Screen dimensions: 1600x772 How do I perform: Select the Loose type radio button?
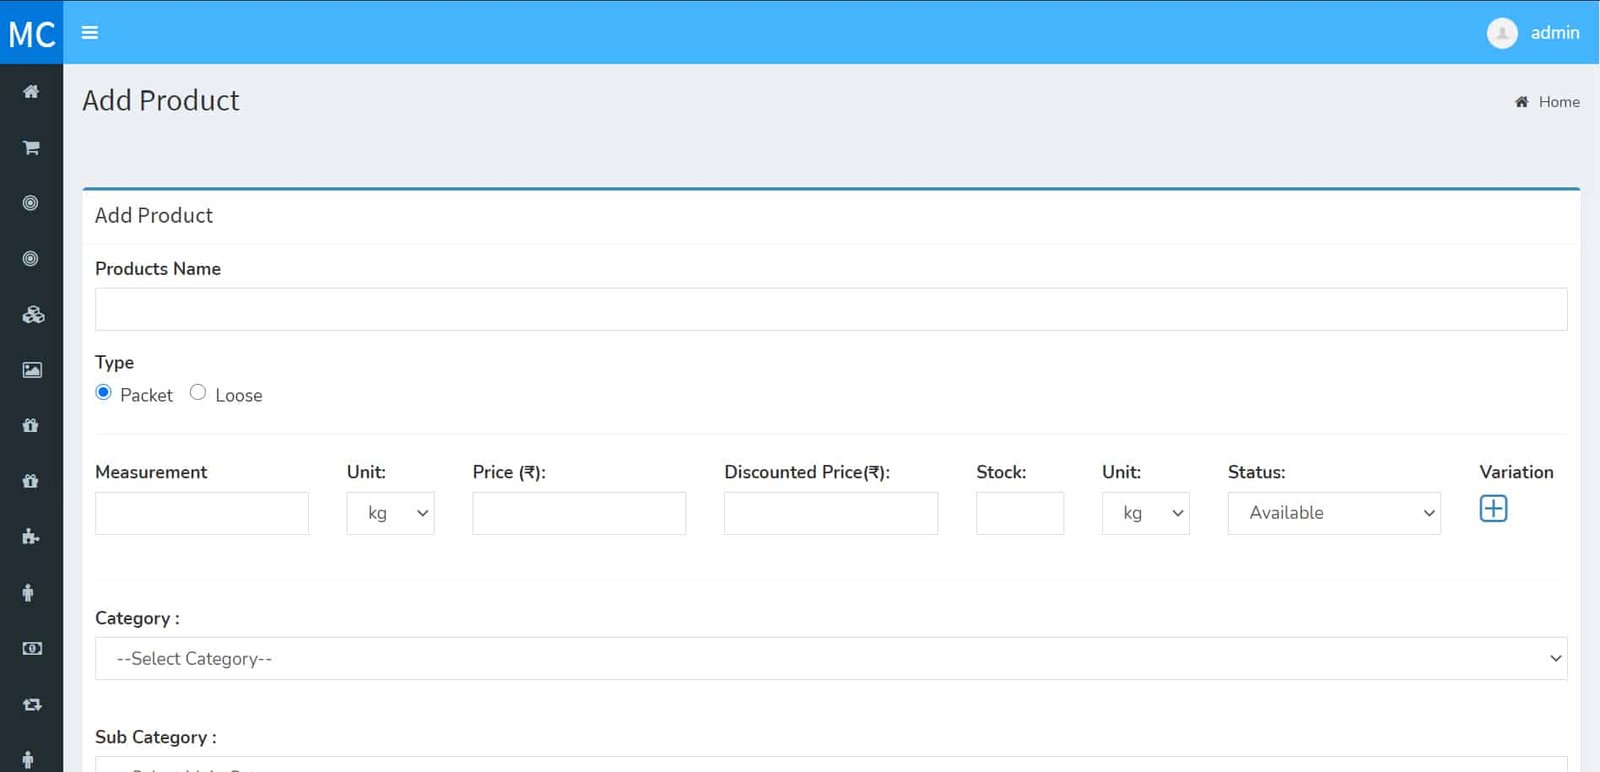pos(198,393)
